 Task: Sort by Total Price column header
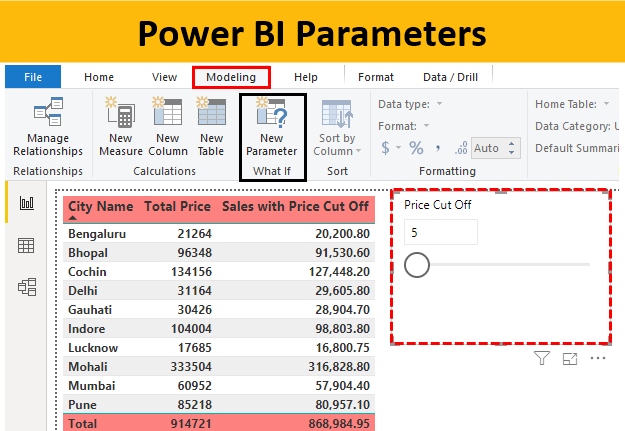pos(177,207)
